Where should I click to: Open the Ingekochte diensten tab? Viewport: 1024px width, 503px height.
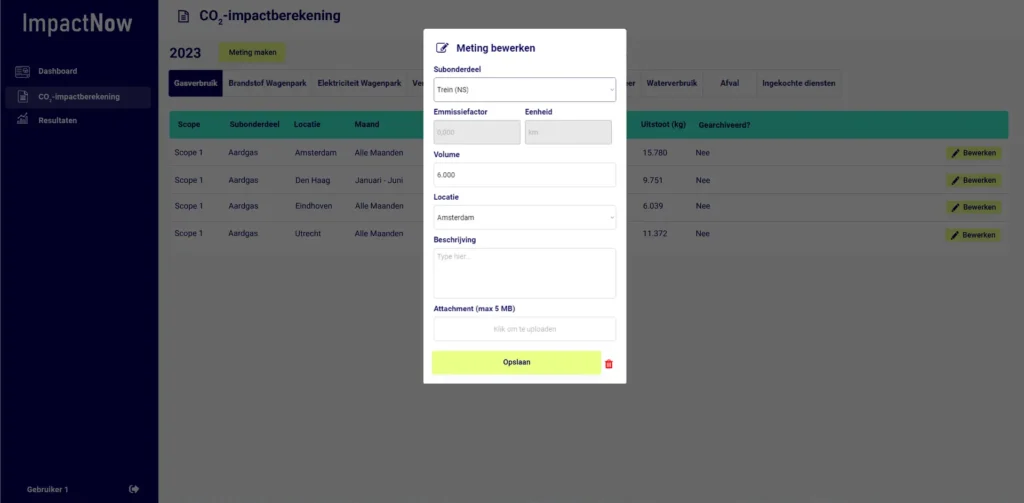[x=798, y=84]
